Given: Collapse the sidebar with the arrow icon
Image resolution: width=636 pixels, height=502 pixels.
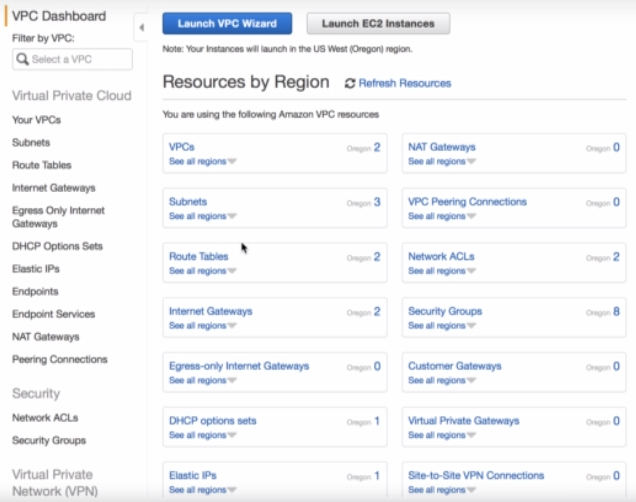Looking at the screenshot, I should pos(141,28).
